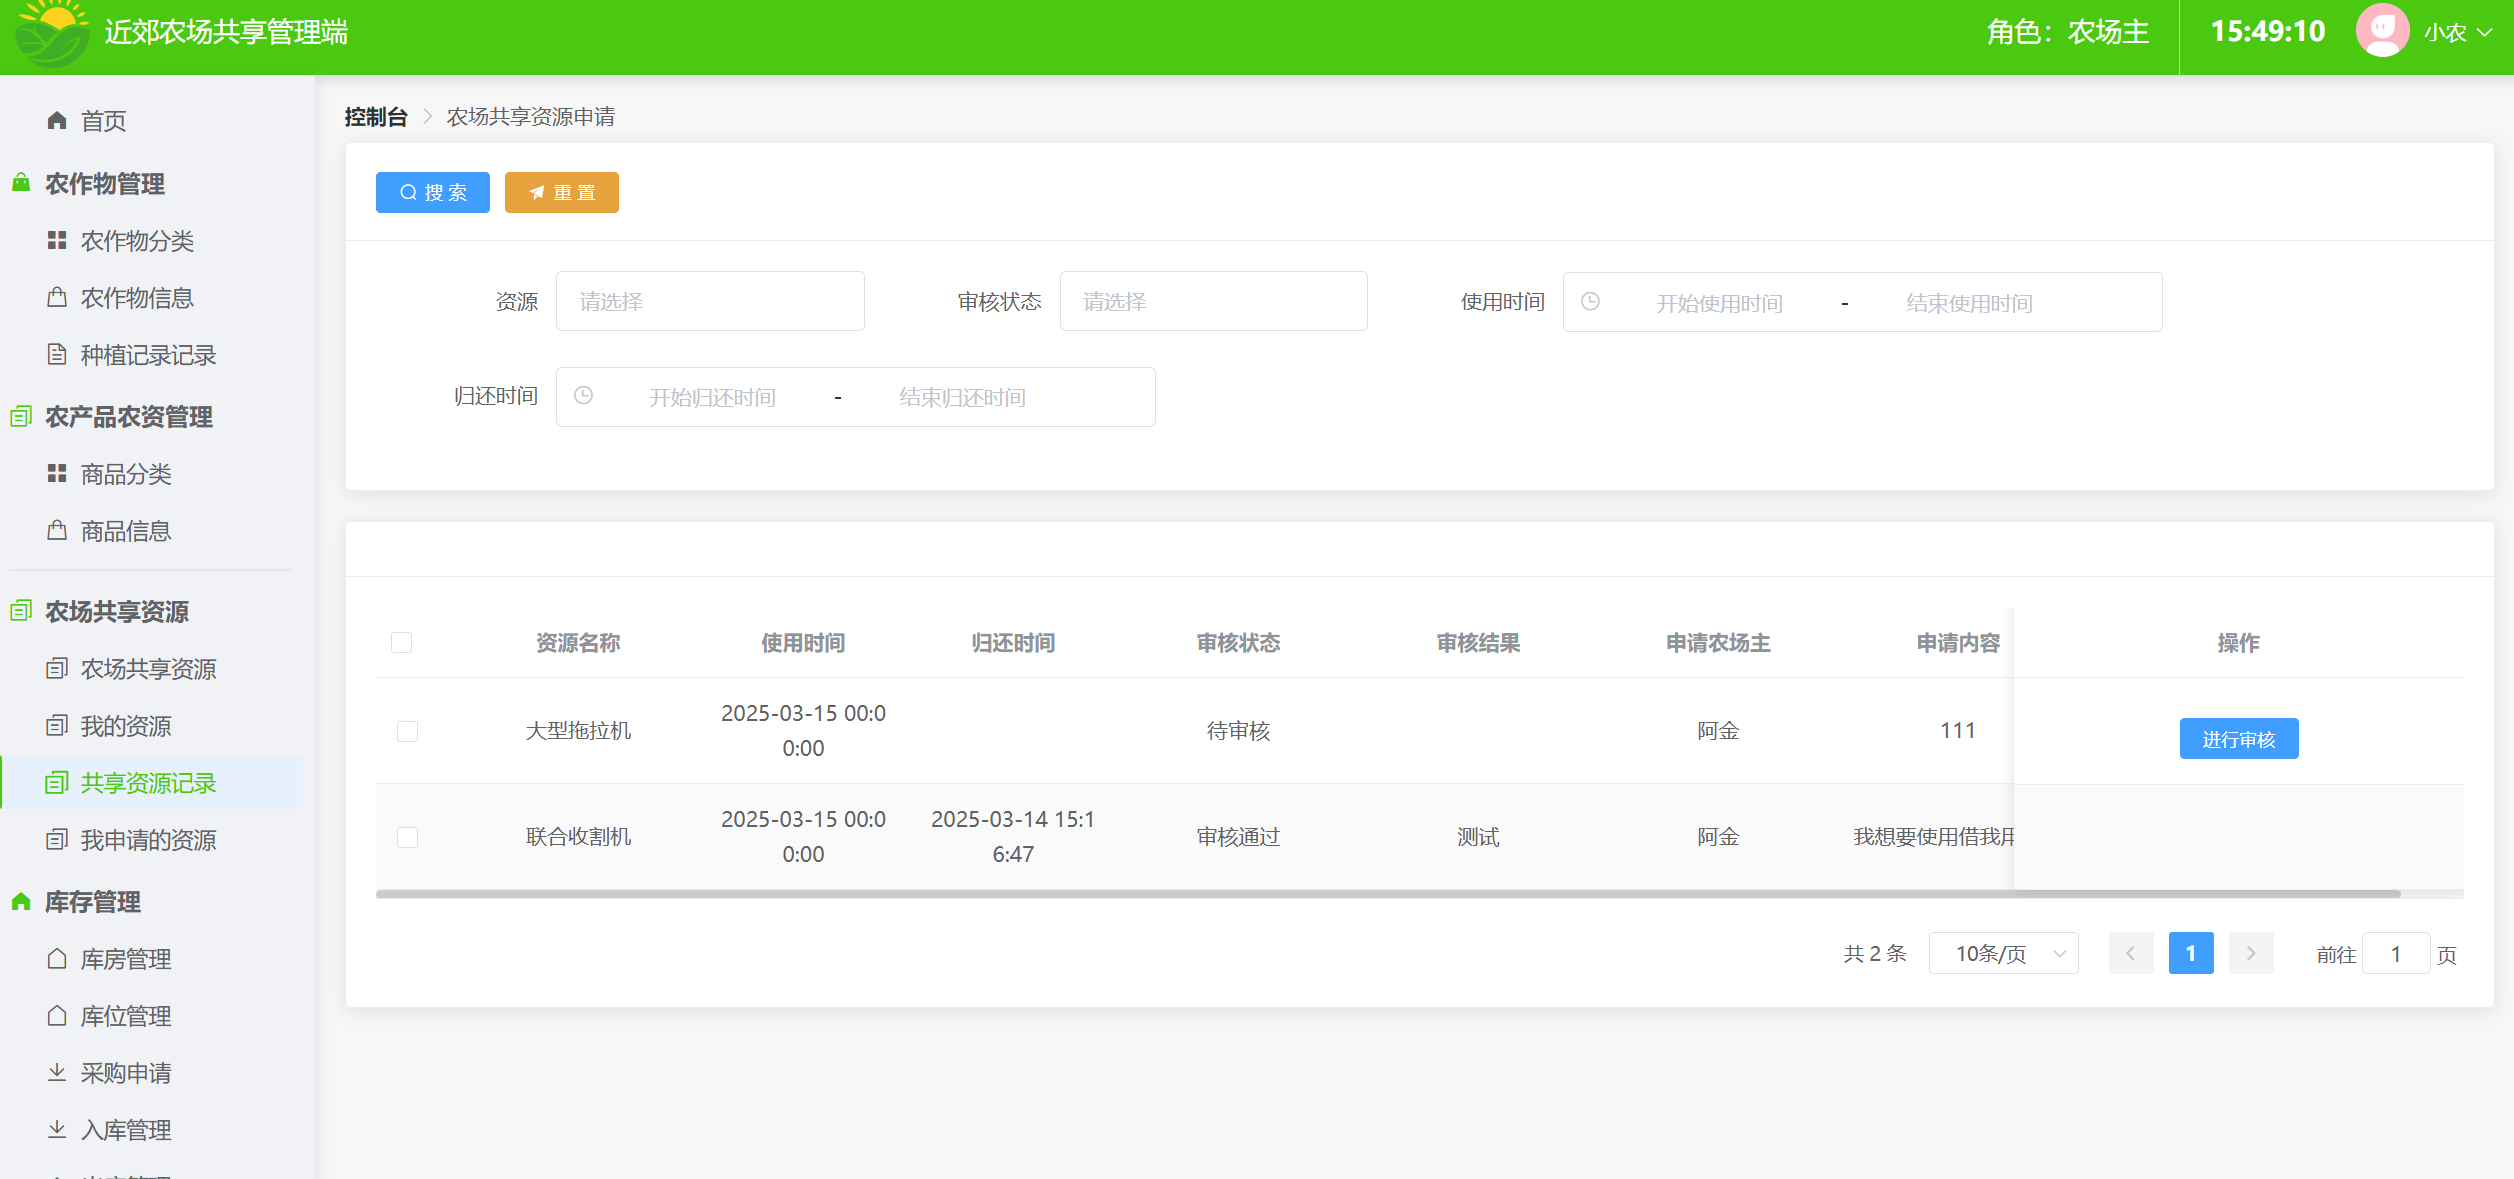Screen dimensions: 2514x1179
Task: Click the clock icon in 归还时间 field
Action: pos(583,396)
